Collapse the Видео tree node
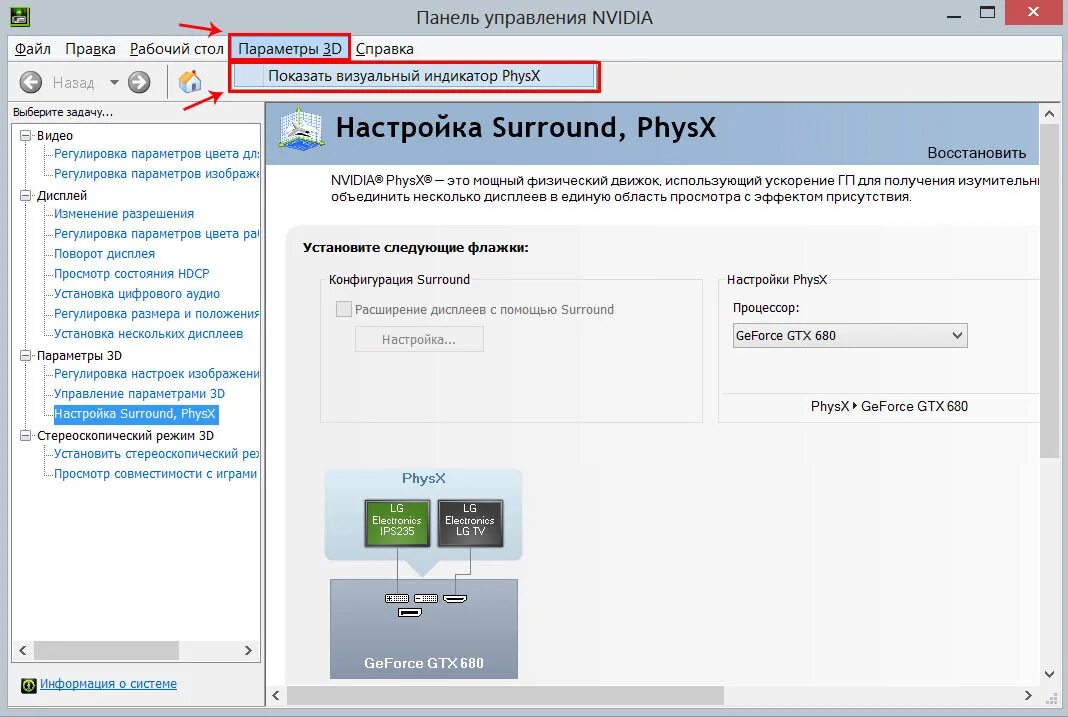This screenshot has width=1068, height=717. tap(25, 136)
